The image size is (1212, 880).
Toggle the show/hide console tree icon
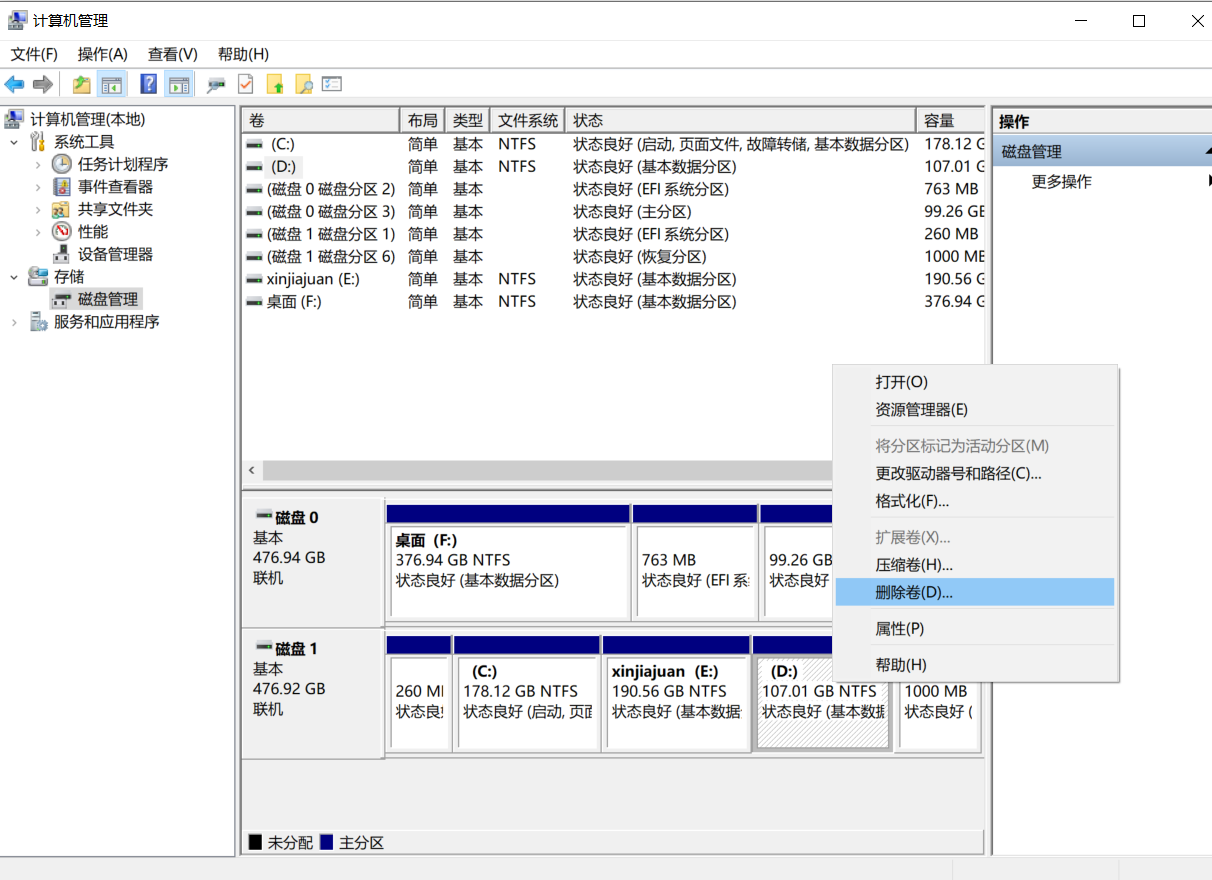pos(111,85)
